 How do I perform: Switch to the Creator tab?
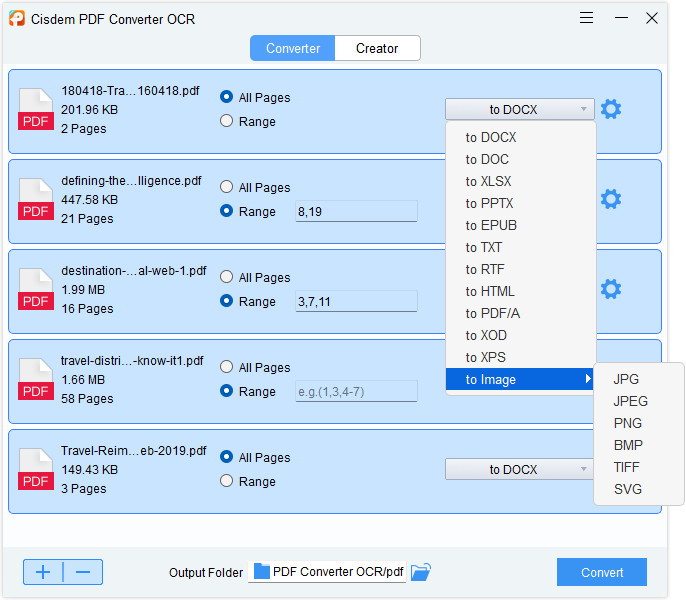pyautogui.click(x=377, y=48)
